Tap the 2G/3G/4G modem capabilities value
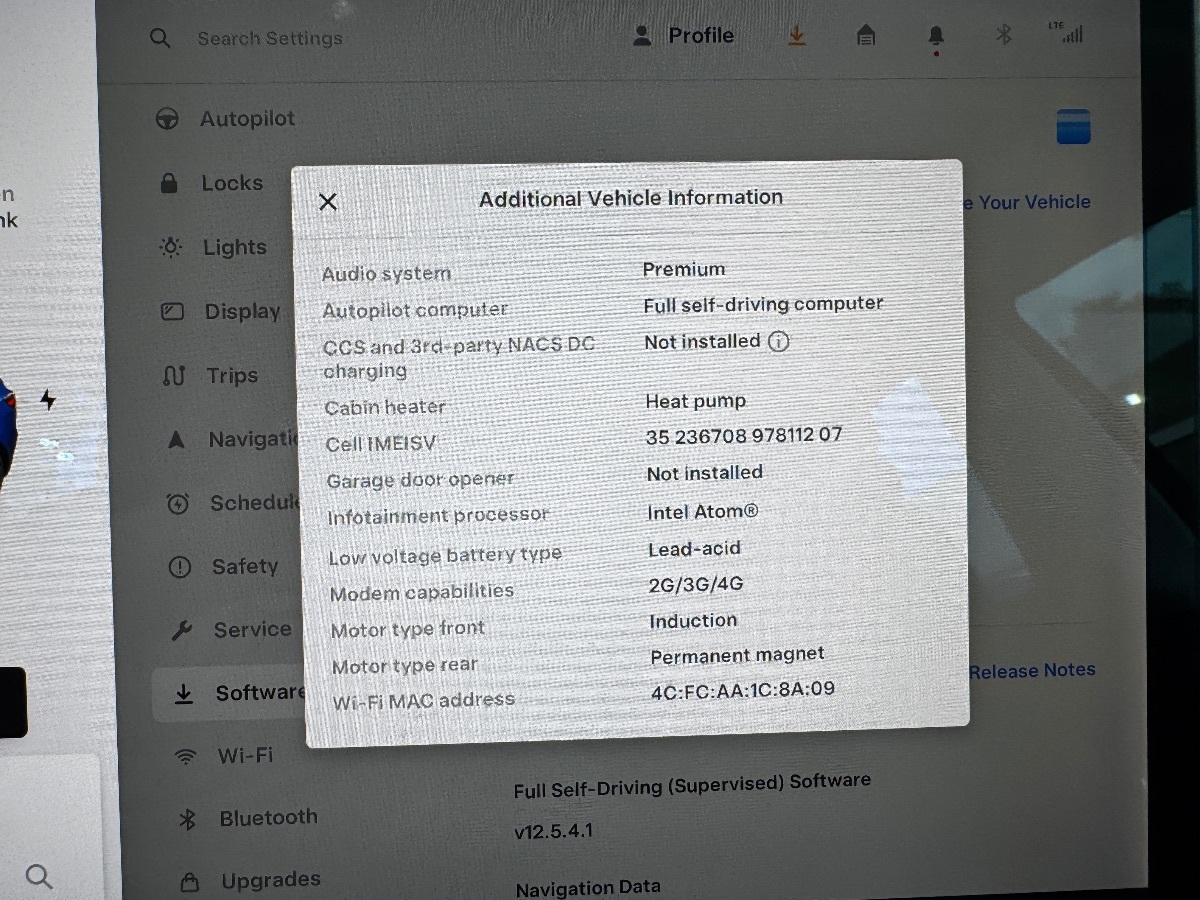 tap(696, 585)
